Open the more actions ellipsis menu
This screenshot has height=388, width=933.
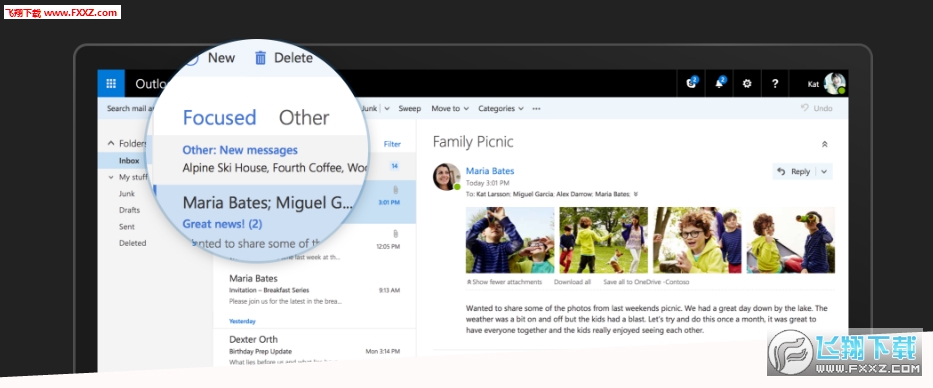[536, 108]
